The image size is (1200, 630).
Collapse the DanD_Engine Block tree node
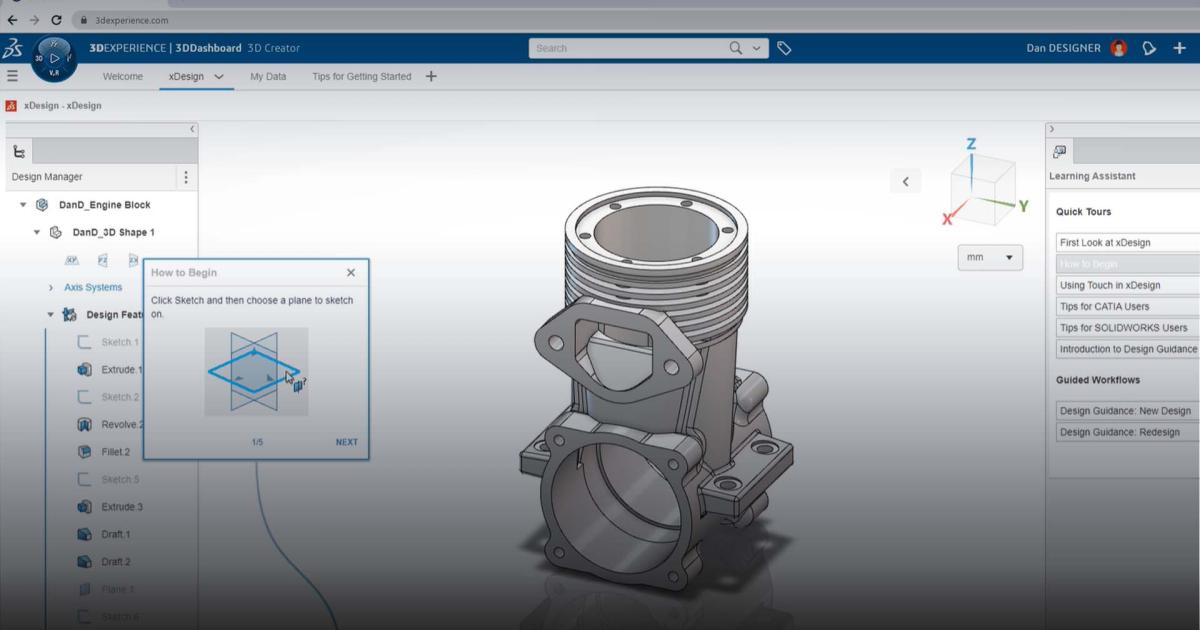23,204
